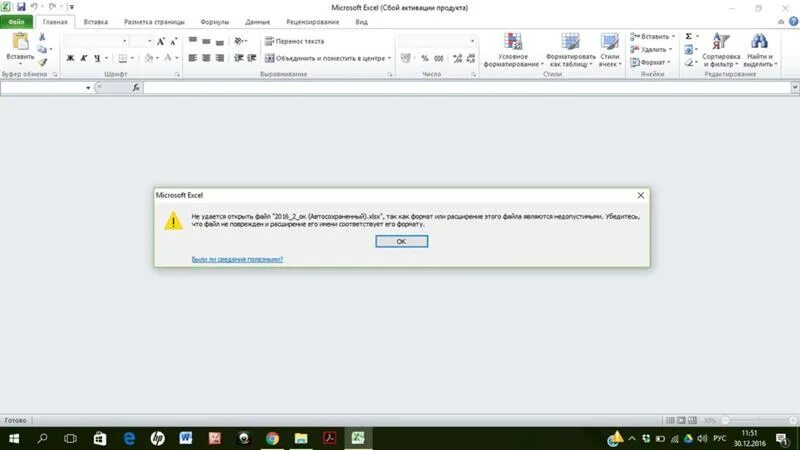Open the Рецензирование tab
Image resolution: width=800 pixels, height=450 pixels.
(x=312, y=22)
